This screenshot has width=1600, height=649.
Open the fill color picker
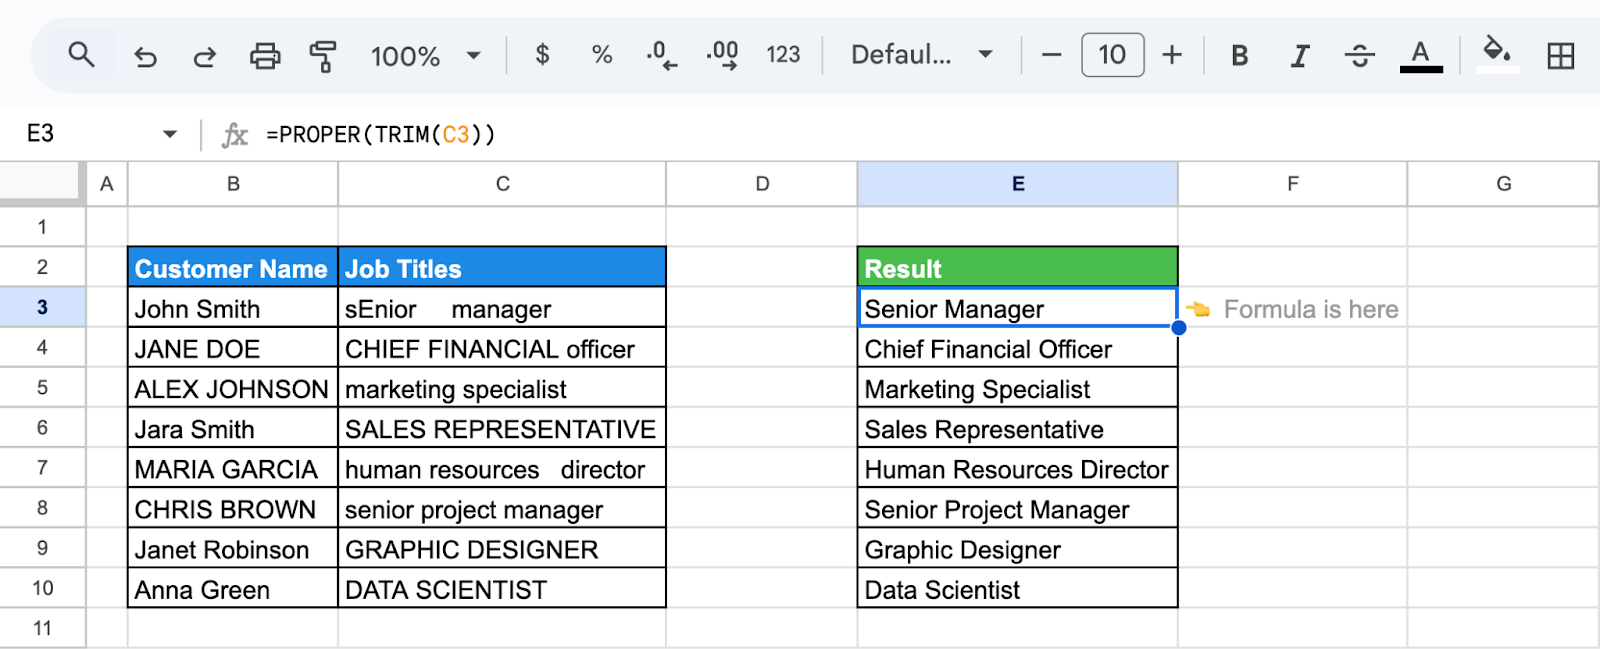click(x=1497, y=53)
